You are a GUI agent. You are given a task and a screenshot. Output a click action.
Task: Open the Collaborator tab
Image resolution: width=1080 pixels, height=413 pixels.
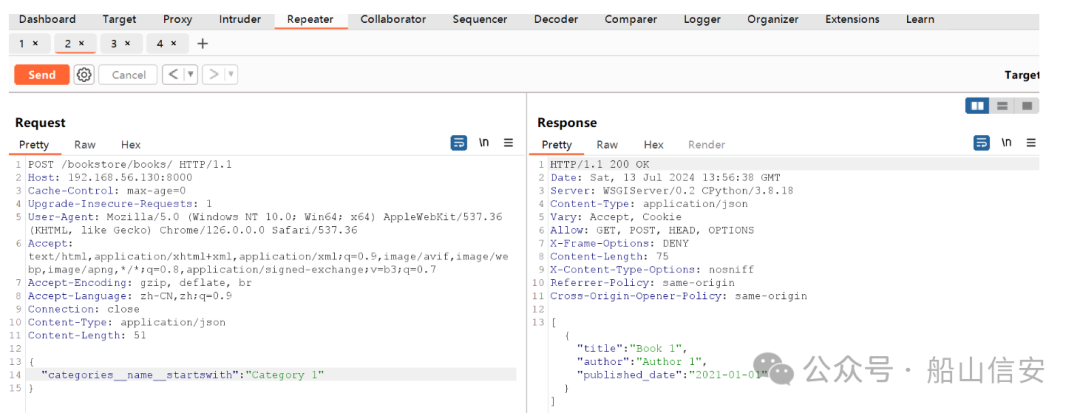pyautogui.click(x=393, y=19)
